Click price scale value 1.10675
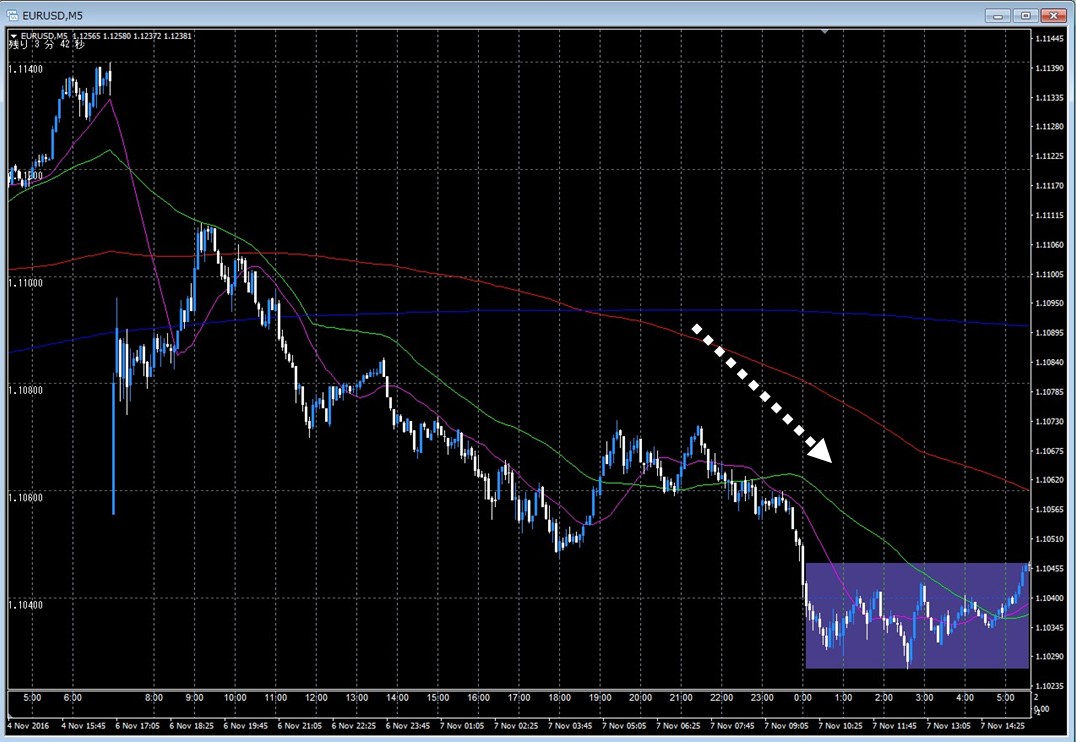 pyautogui.click(x=1048, y=450)
